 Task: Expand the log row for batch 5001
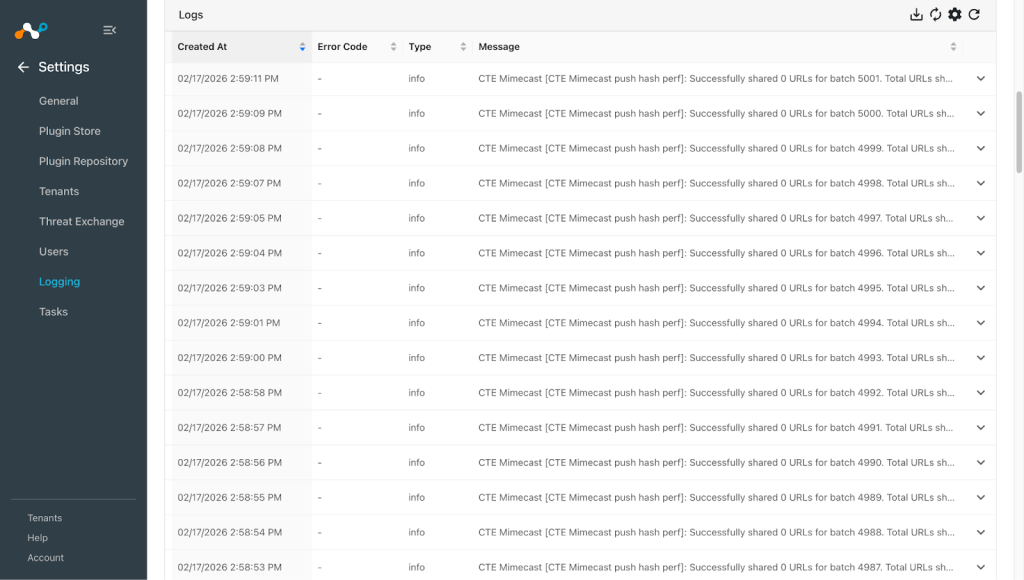tap(980, 78)
